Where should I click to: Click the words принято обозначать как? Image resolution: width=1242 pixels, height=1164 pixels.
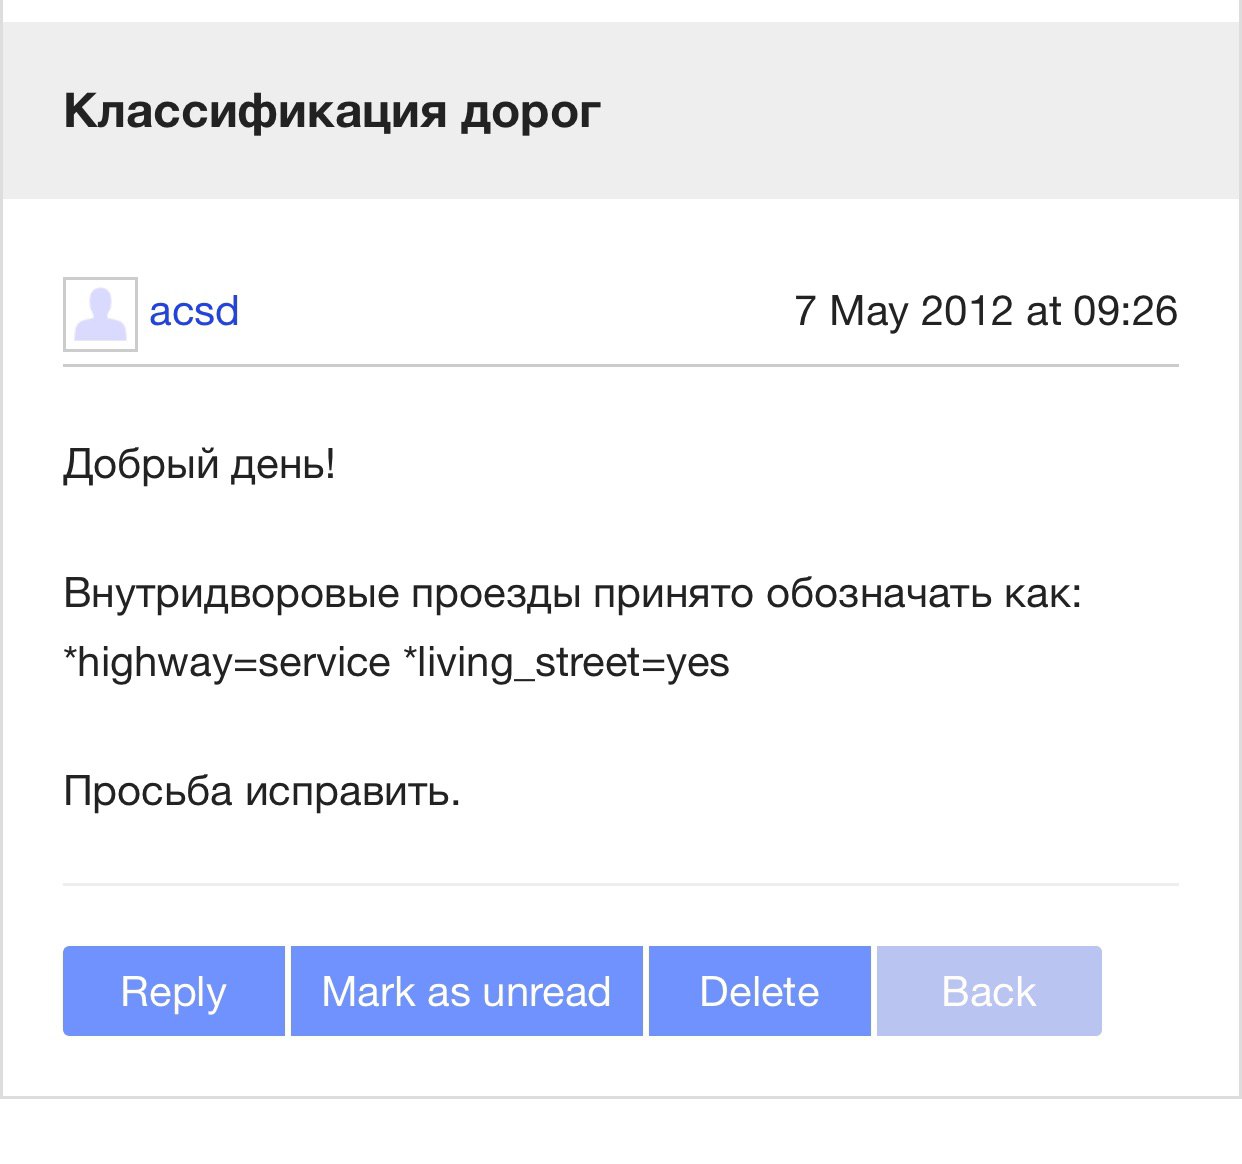838,594
